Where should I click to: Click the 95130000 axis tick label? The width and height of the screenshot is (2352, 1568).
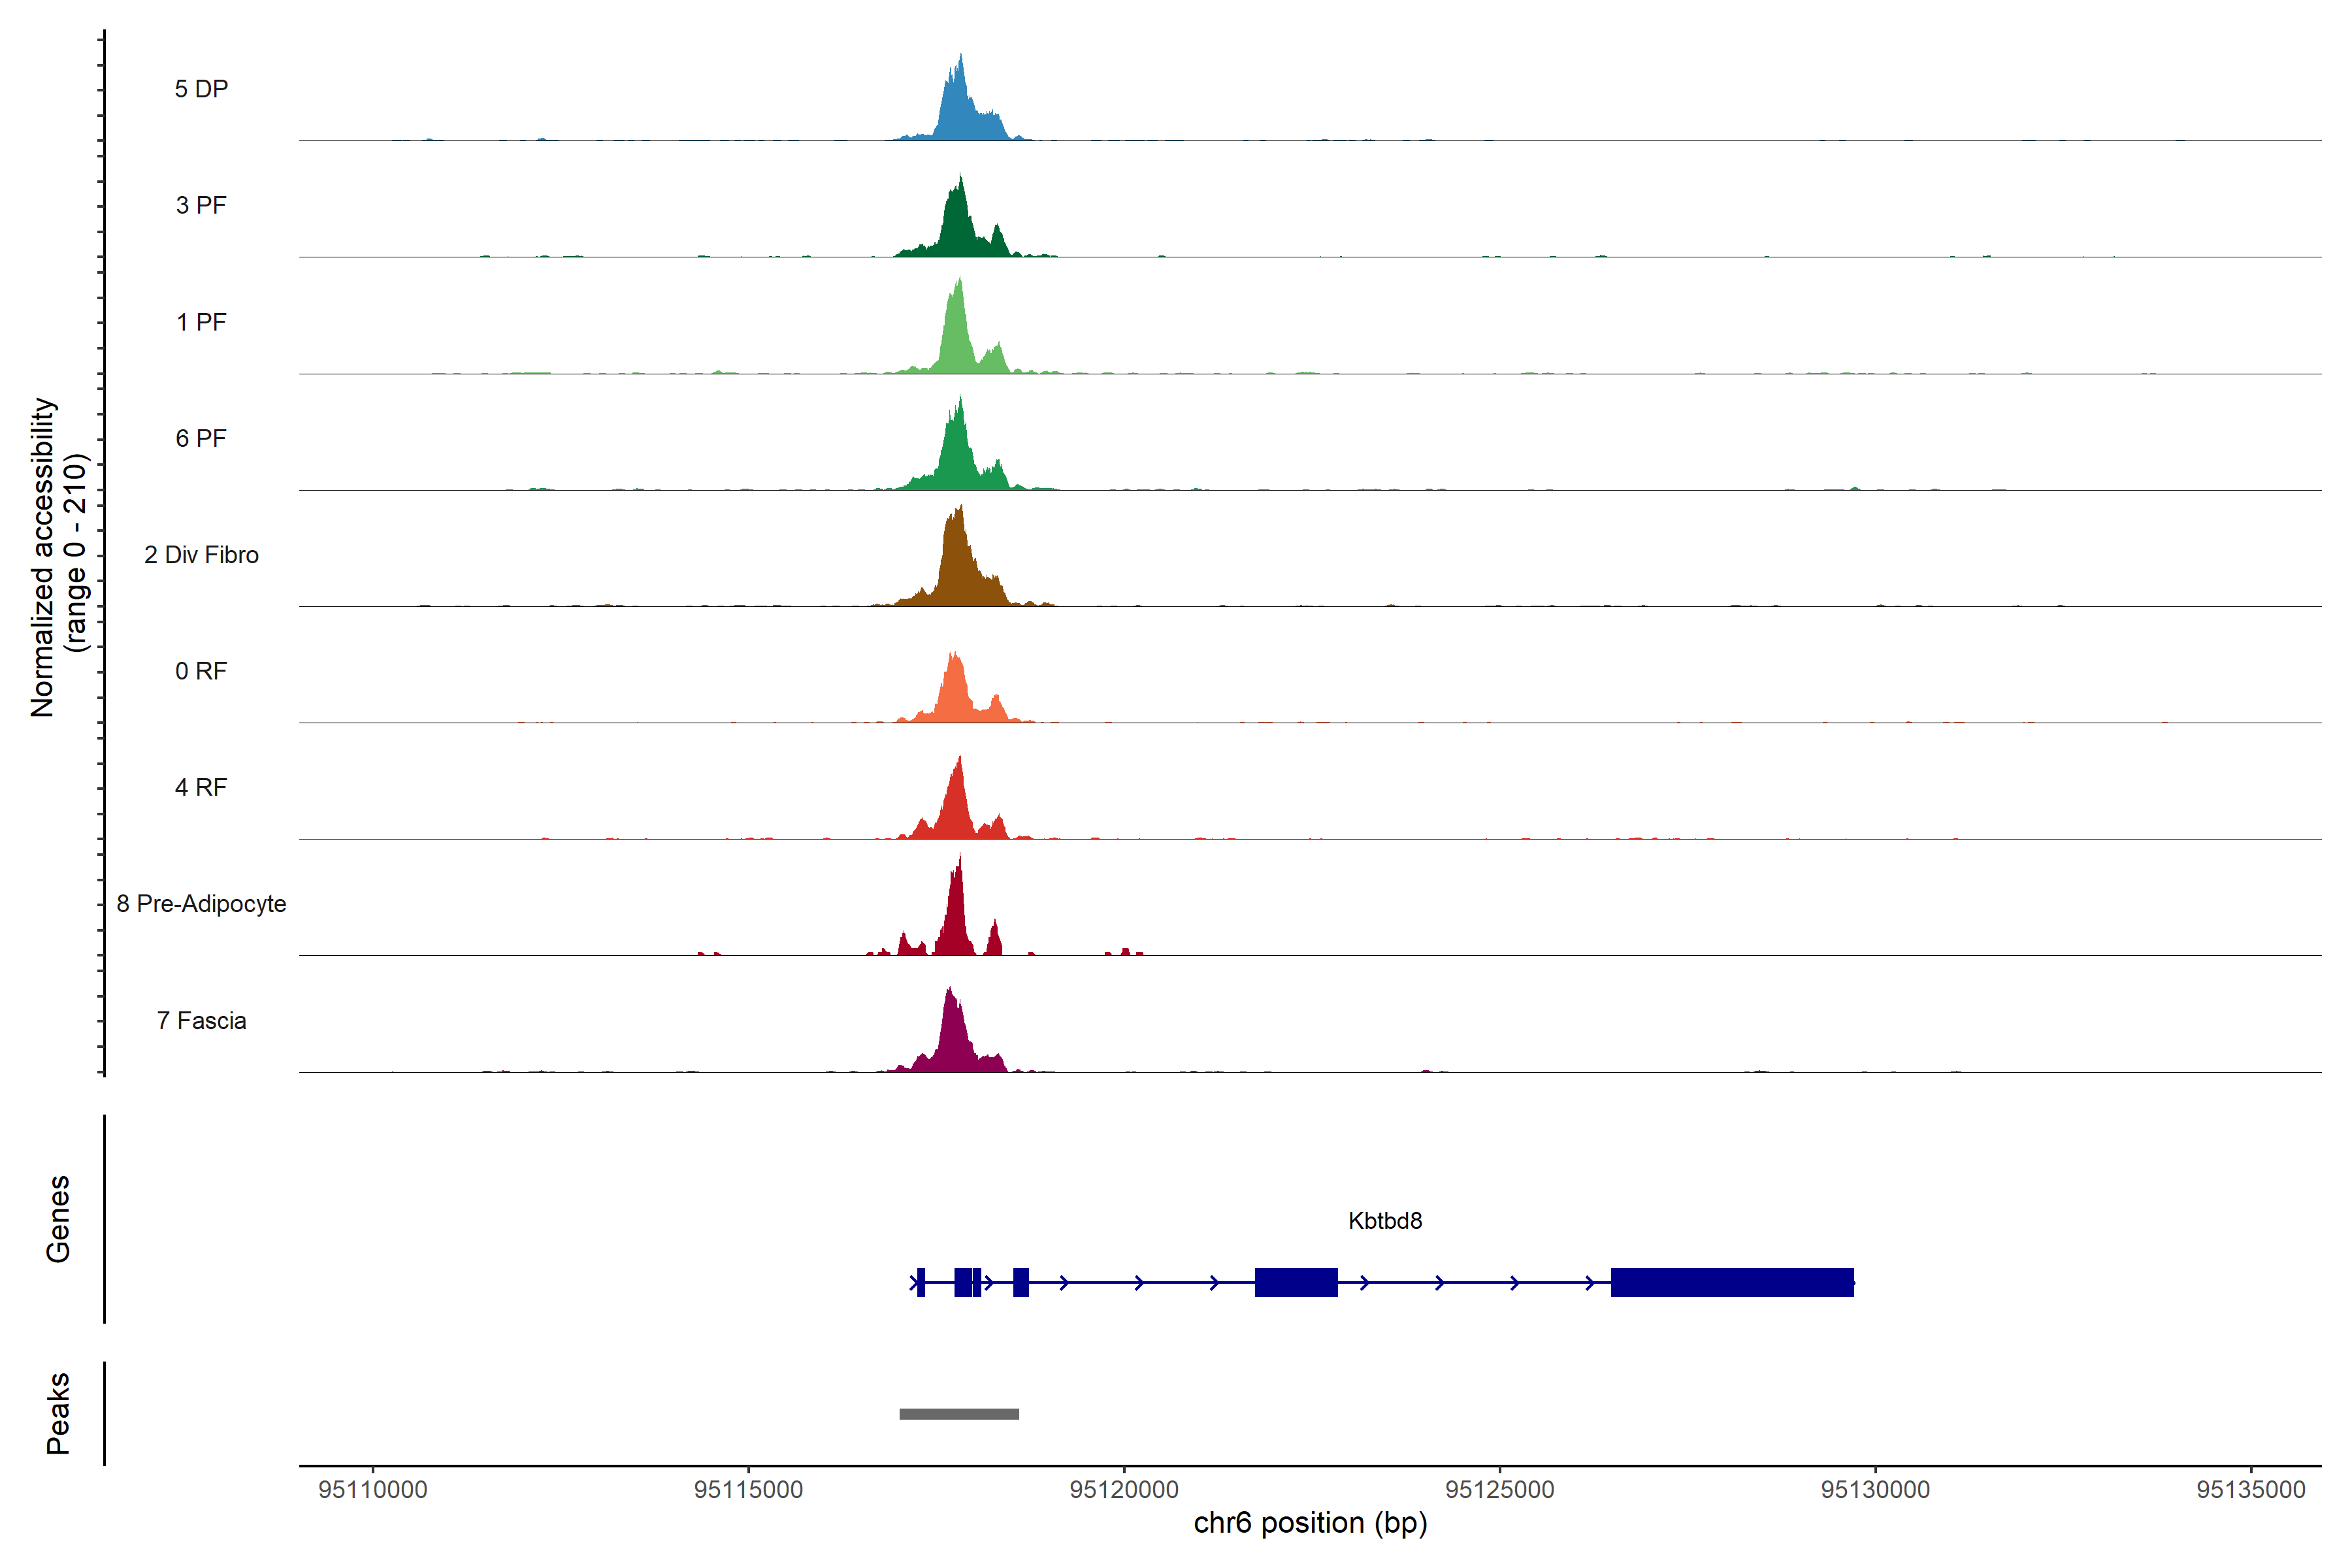pyautogui.click(x=1875, y=1490)
